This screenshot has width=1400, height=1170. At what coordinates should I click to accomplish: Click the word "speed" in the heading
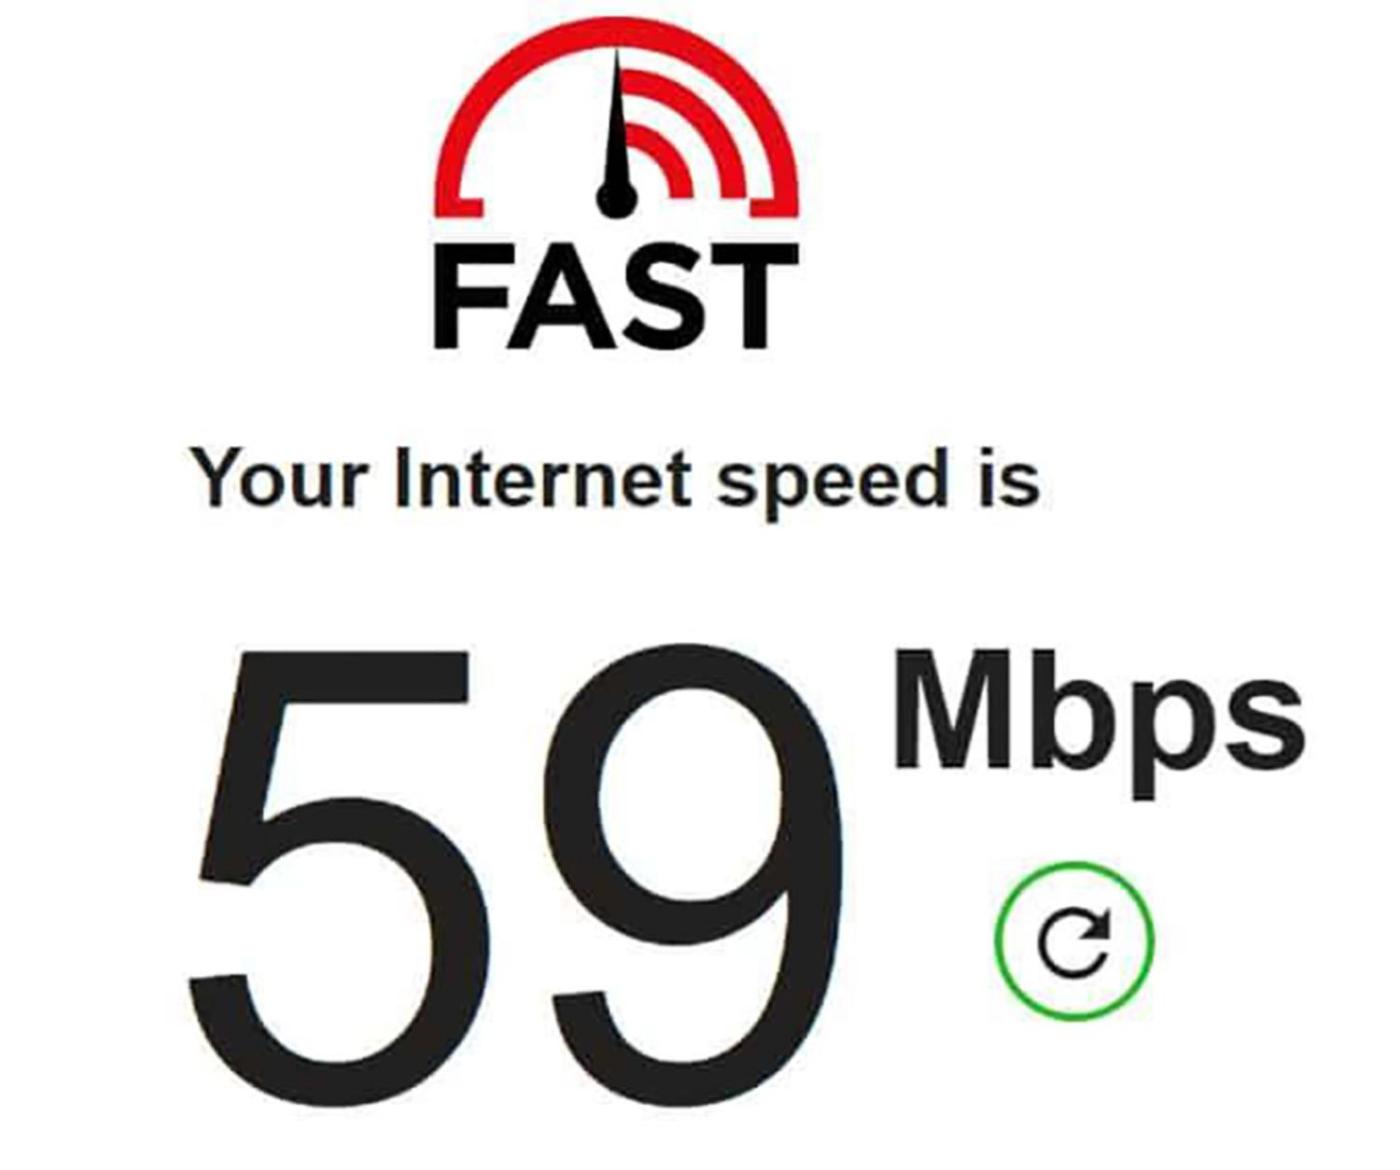click(833, 481)
